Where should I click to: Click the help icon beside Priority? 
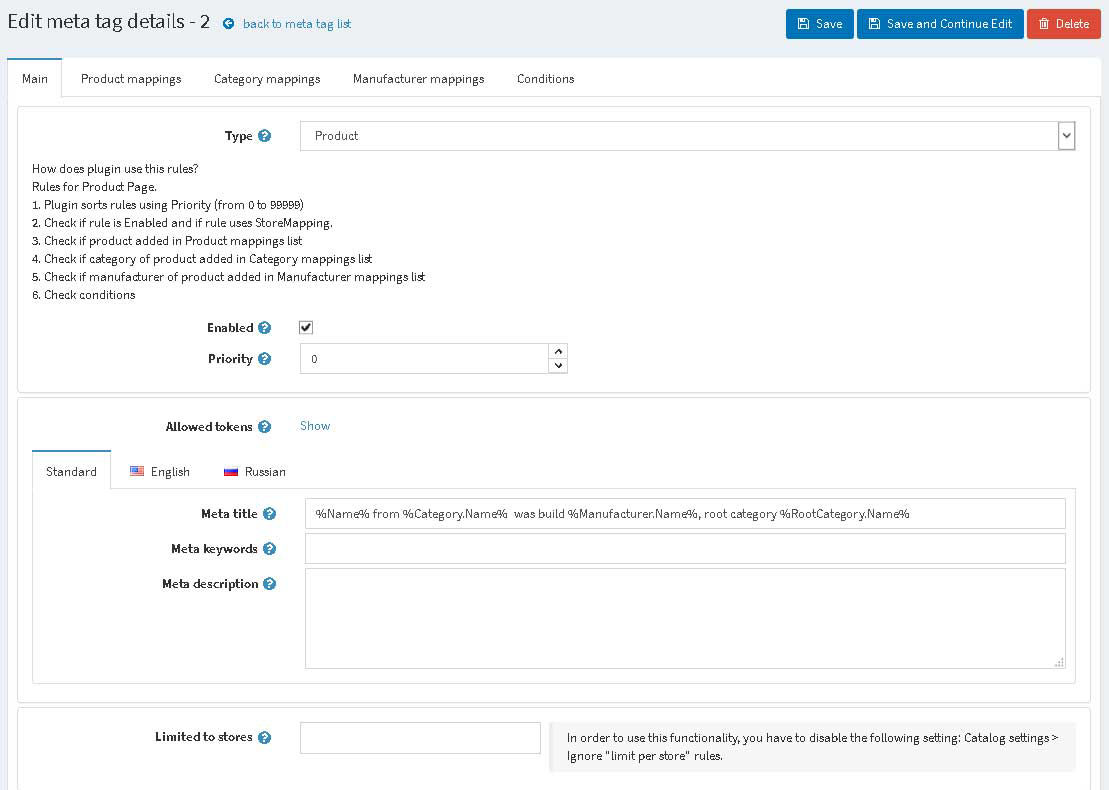click(x=264, y=359)
